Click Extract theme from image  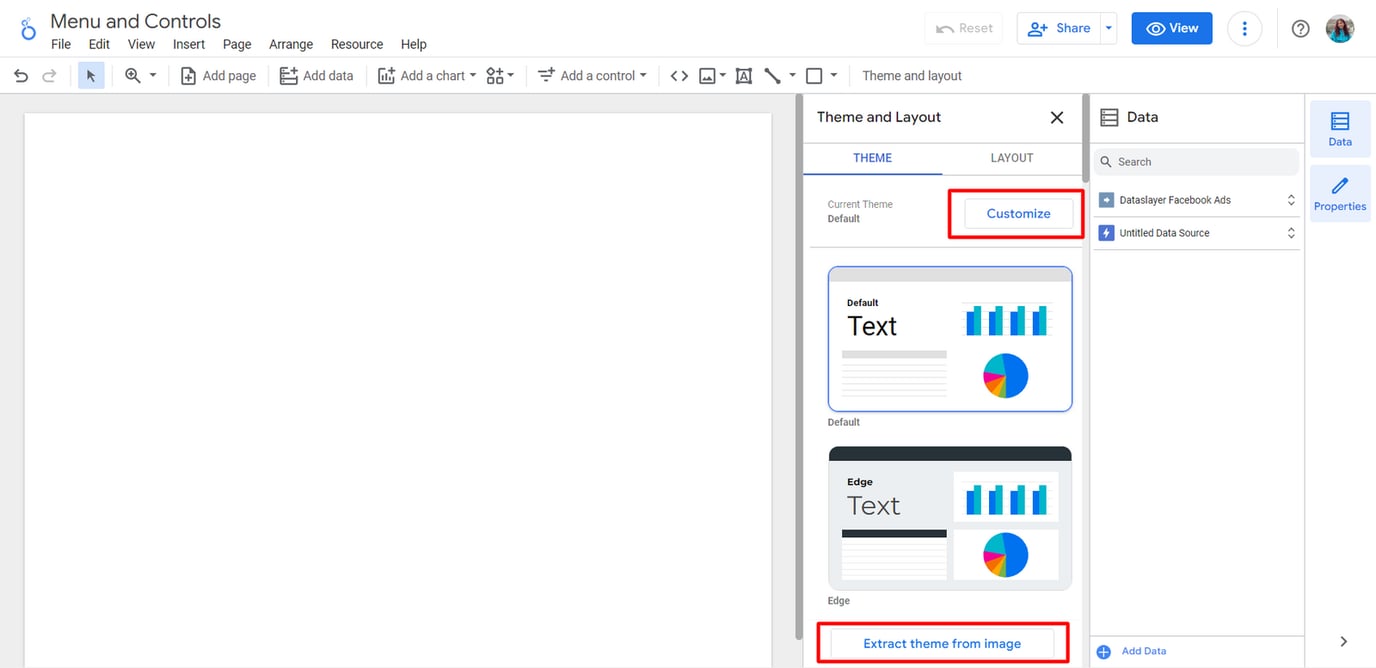pyautogui.click(x=941, y=643)
